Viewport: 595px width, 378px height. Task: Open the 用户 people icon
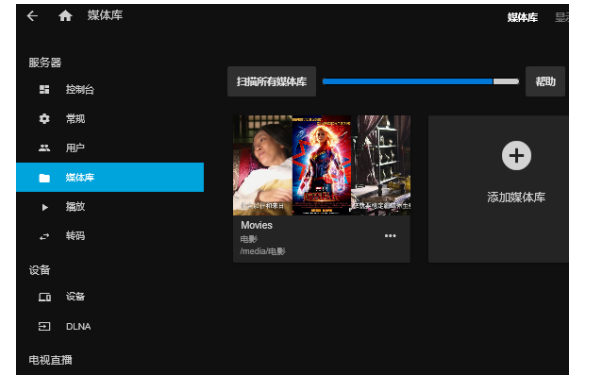click(x=44, y=148)
